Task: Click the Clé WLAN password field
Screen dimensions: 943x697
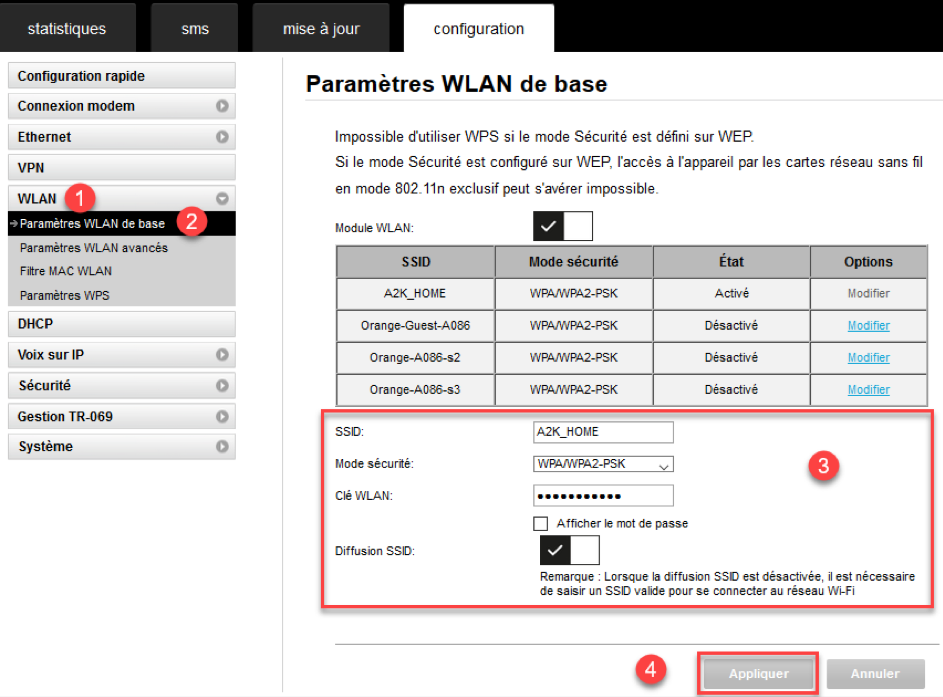Action: point(603,496)
